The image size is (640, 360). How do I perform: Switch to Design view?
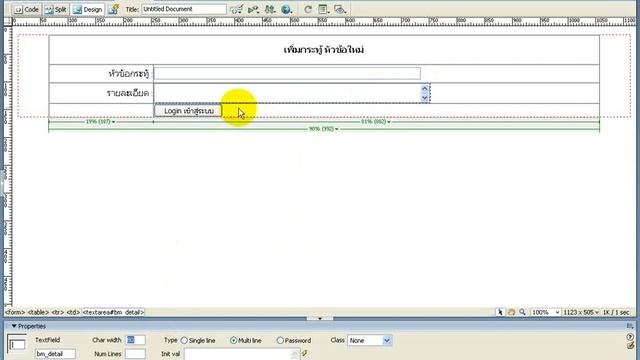[x=87, y=9]
